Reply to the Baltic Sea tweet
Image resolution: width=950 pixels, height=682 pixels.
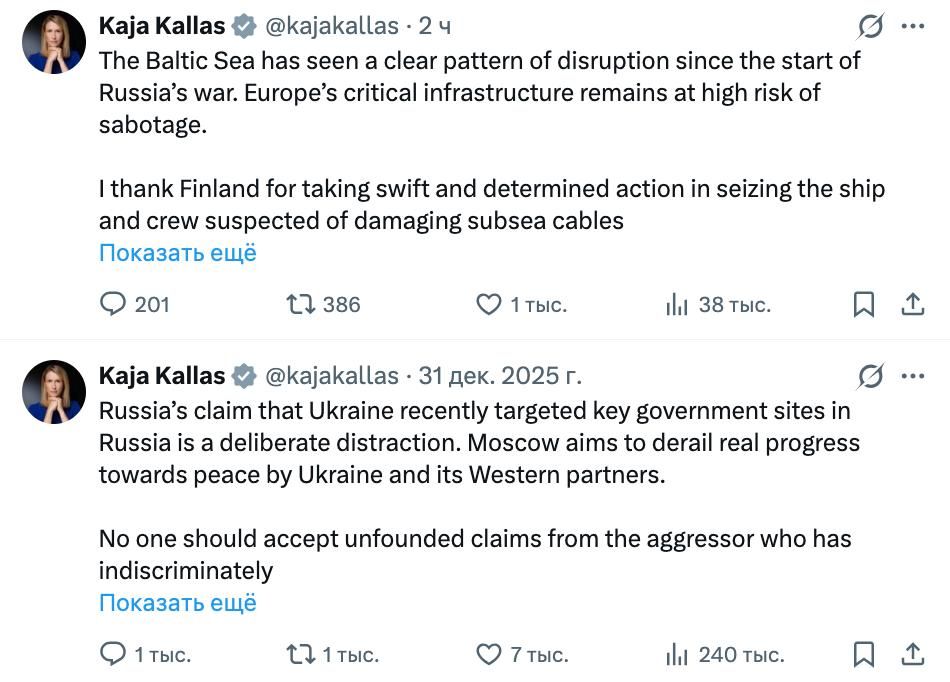(115, 304)
